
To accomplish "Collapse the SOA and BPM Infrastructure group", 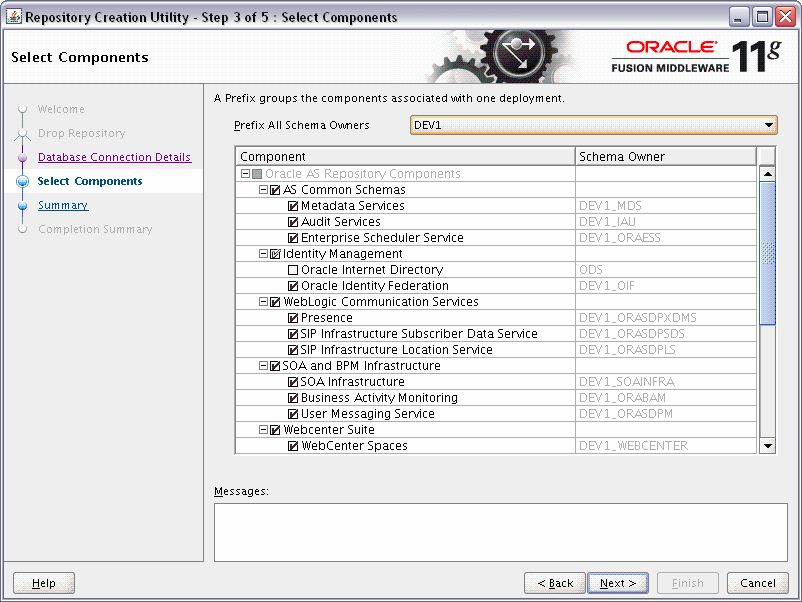I will pyautogui.click(x=265, y=365).
